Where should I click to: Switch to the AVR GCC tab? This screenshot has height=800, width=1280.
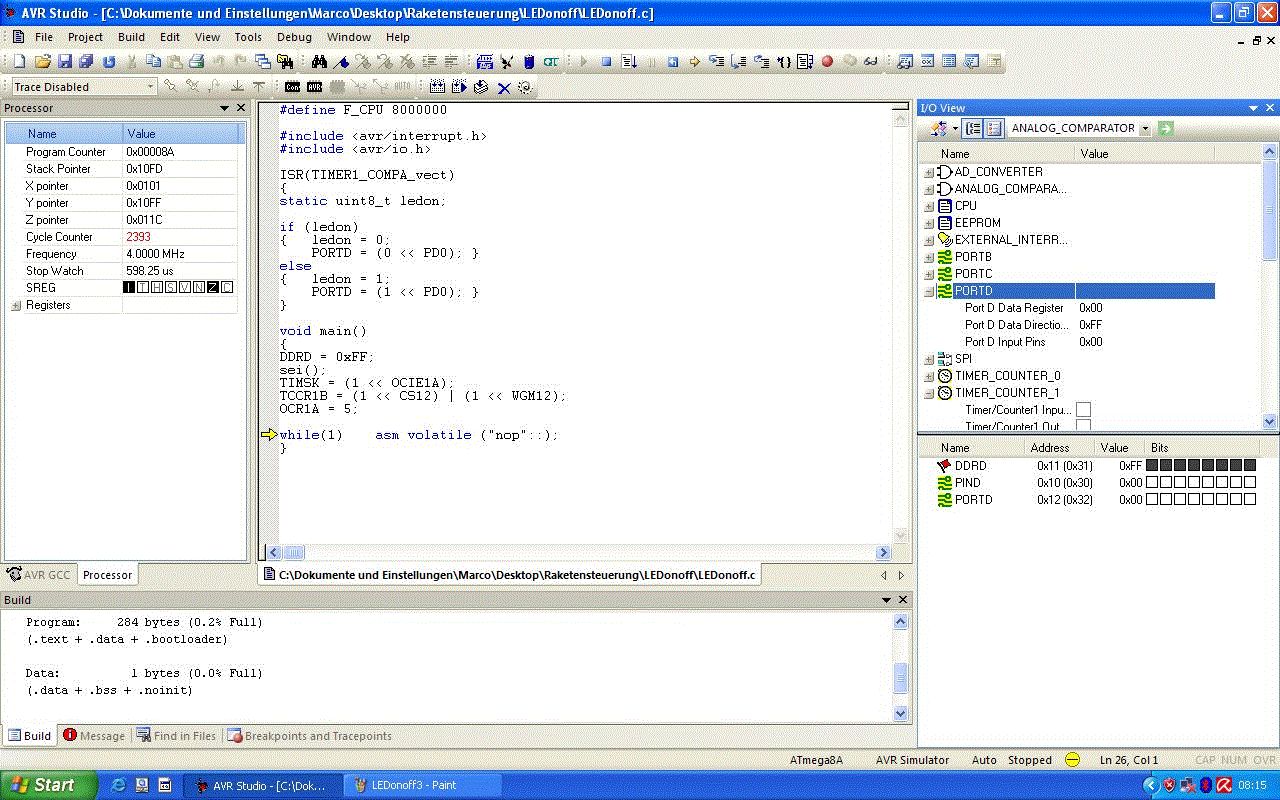click(40, 575)
